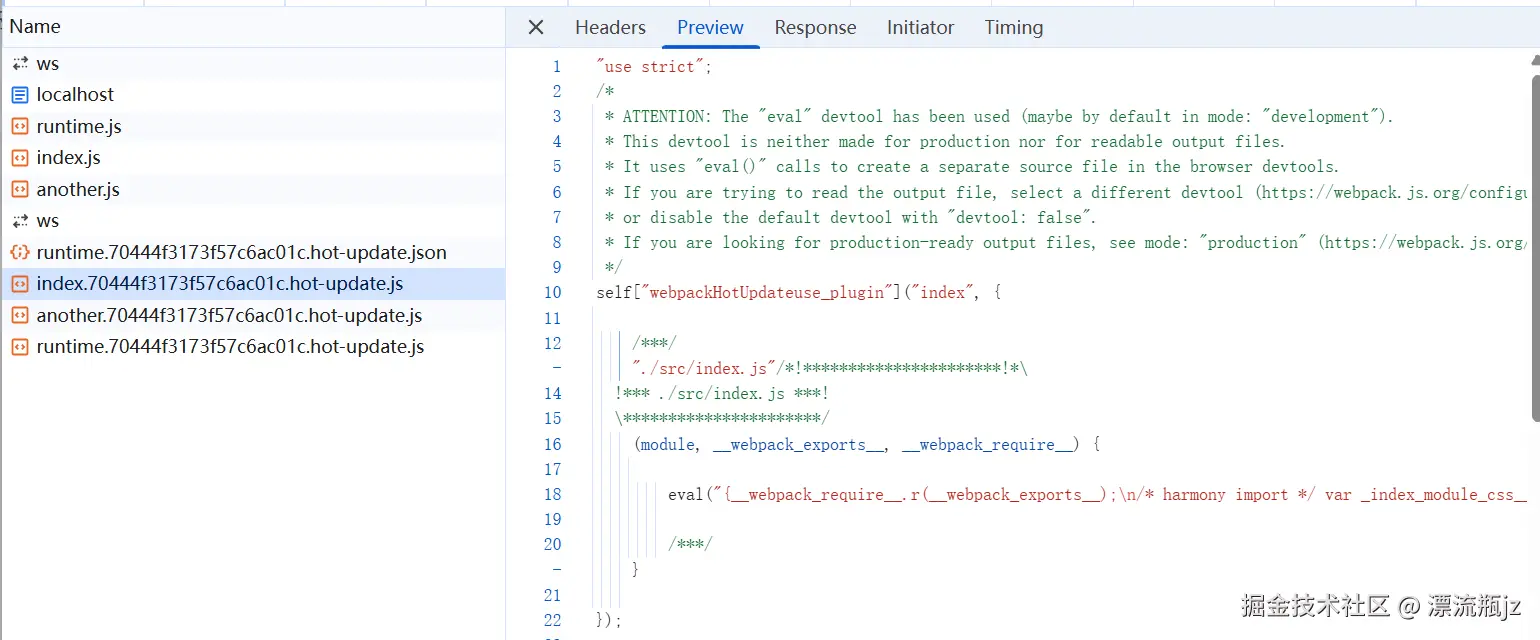Viewport: 1540px width, 640px height.
Task: Click the "use strict" line of code
Action: tap(653, 67)
